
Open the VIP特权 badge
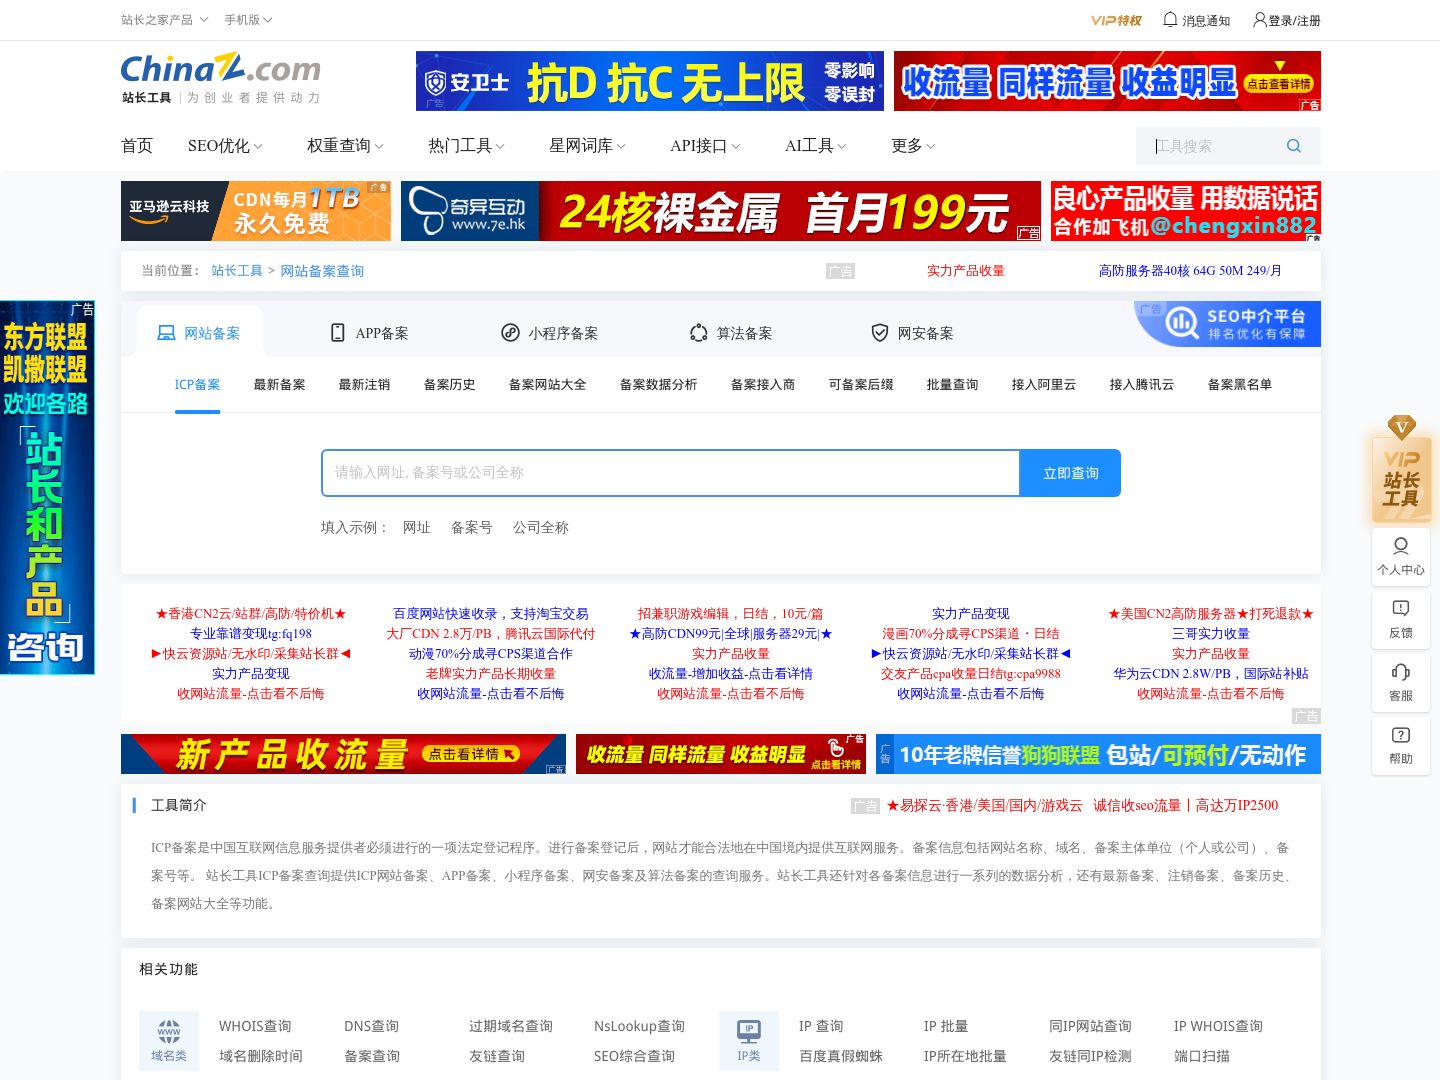click(1116, 20)
